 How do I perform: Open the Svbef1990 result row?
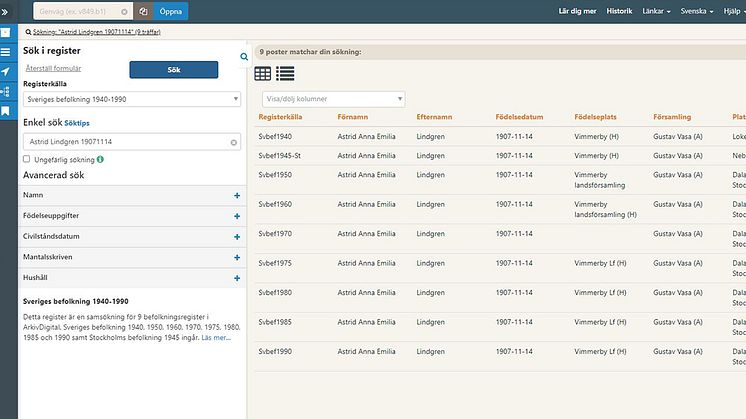[x=500, y=357]
